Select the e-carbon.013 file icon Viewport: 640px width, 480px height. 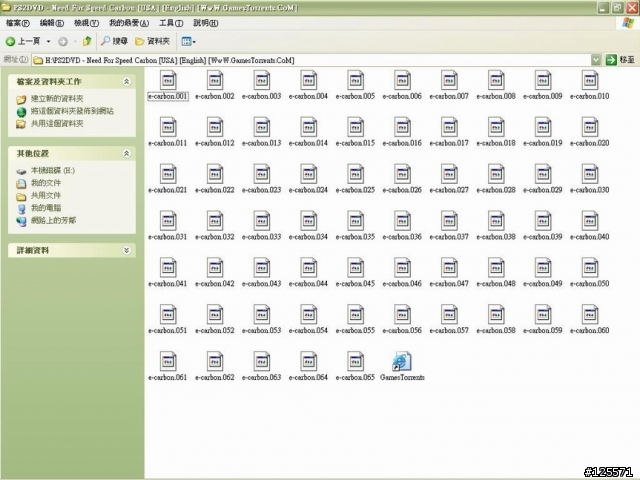(262, 127)
